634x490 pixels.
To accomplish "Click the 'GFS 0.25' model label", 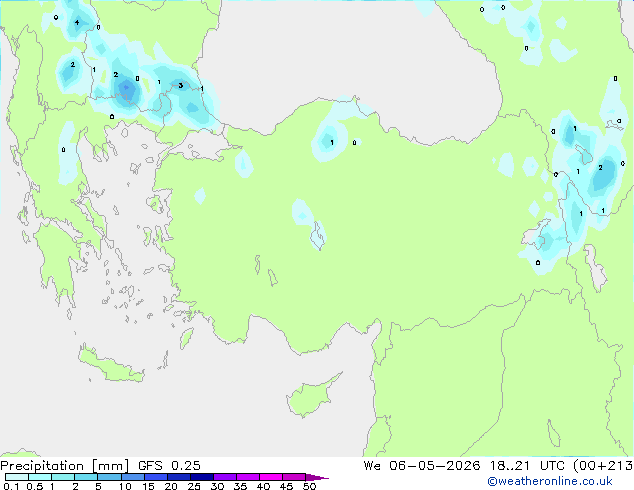I will pos(169,466).
